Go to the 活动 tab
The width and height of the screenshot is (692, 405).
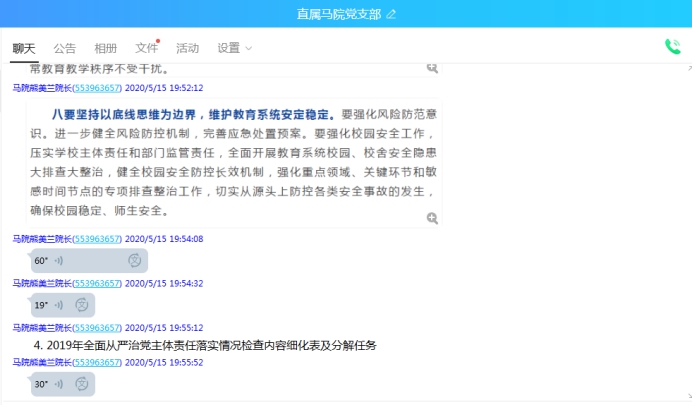(x=187, y=48)
